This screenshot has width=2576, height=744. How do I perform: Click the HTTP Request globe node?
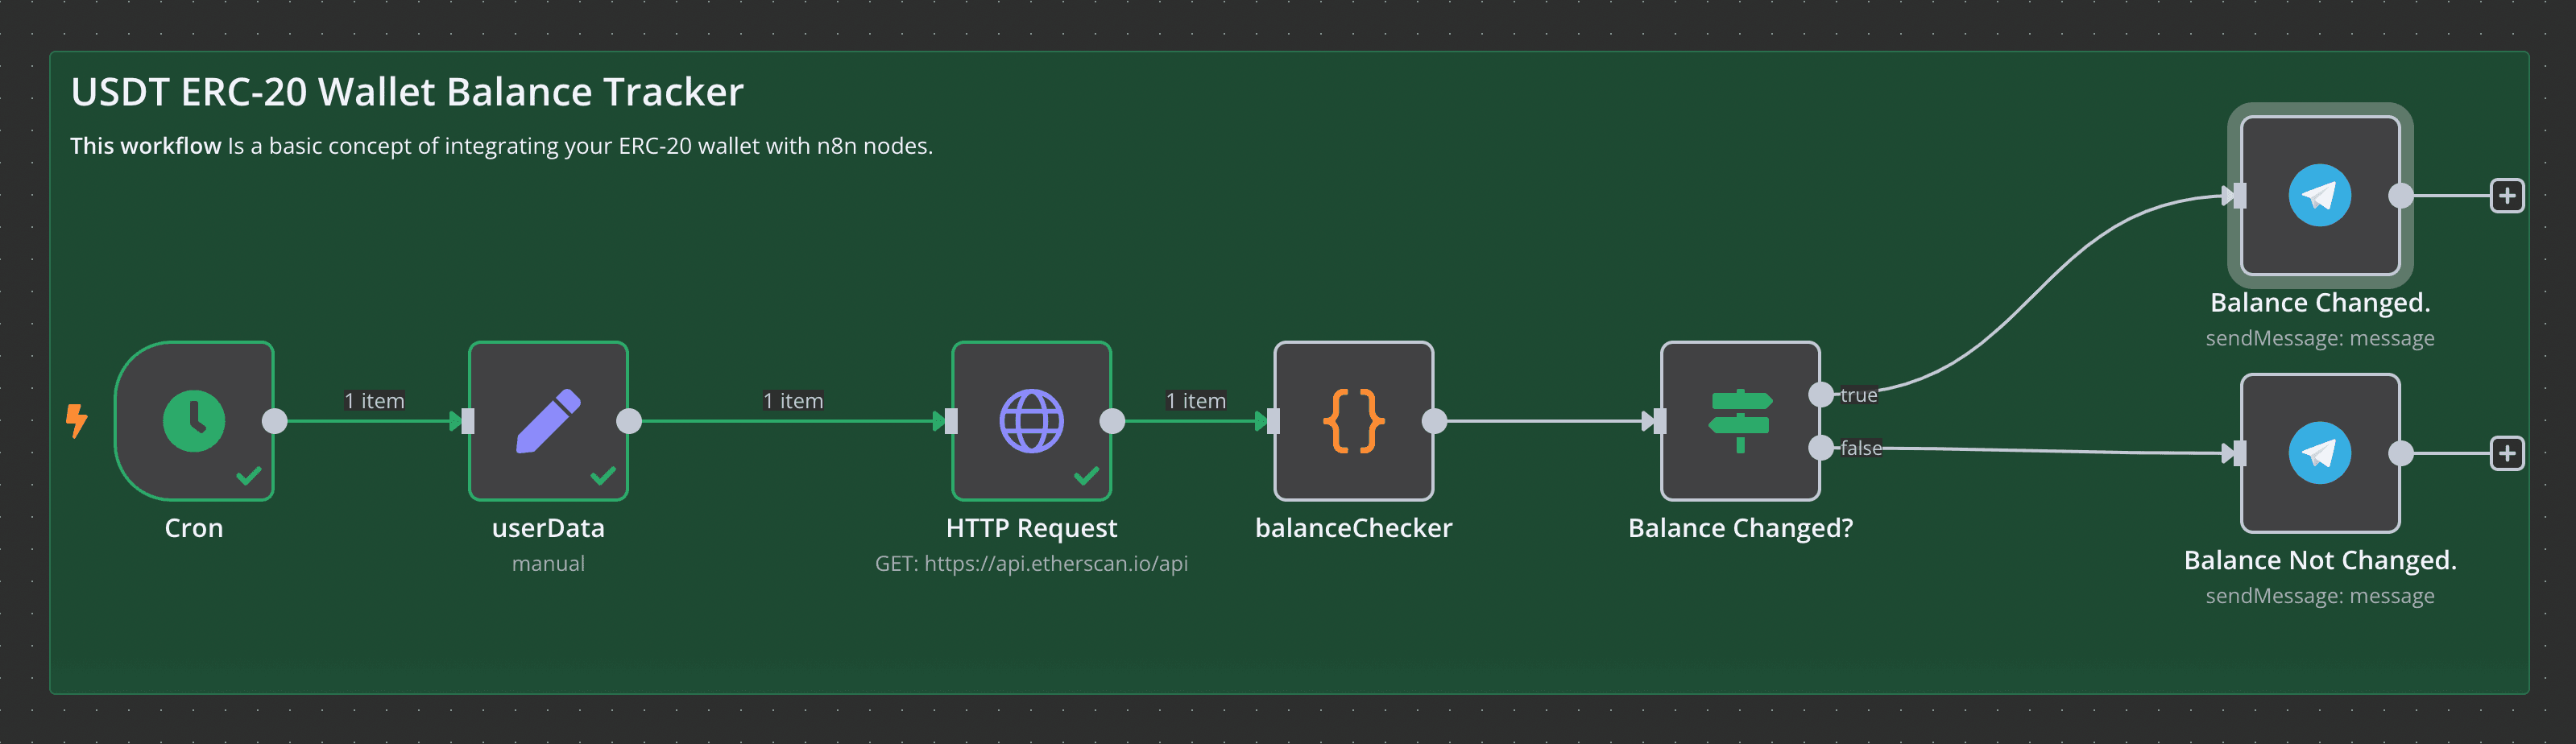coord(1031,421)
